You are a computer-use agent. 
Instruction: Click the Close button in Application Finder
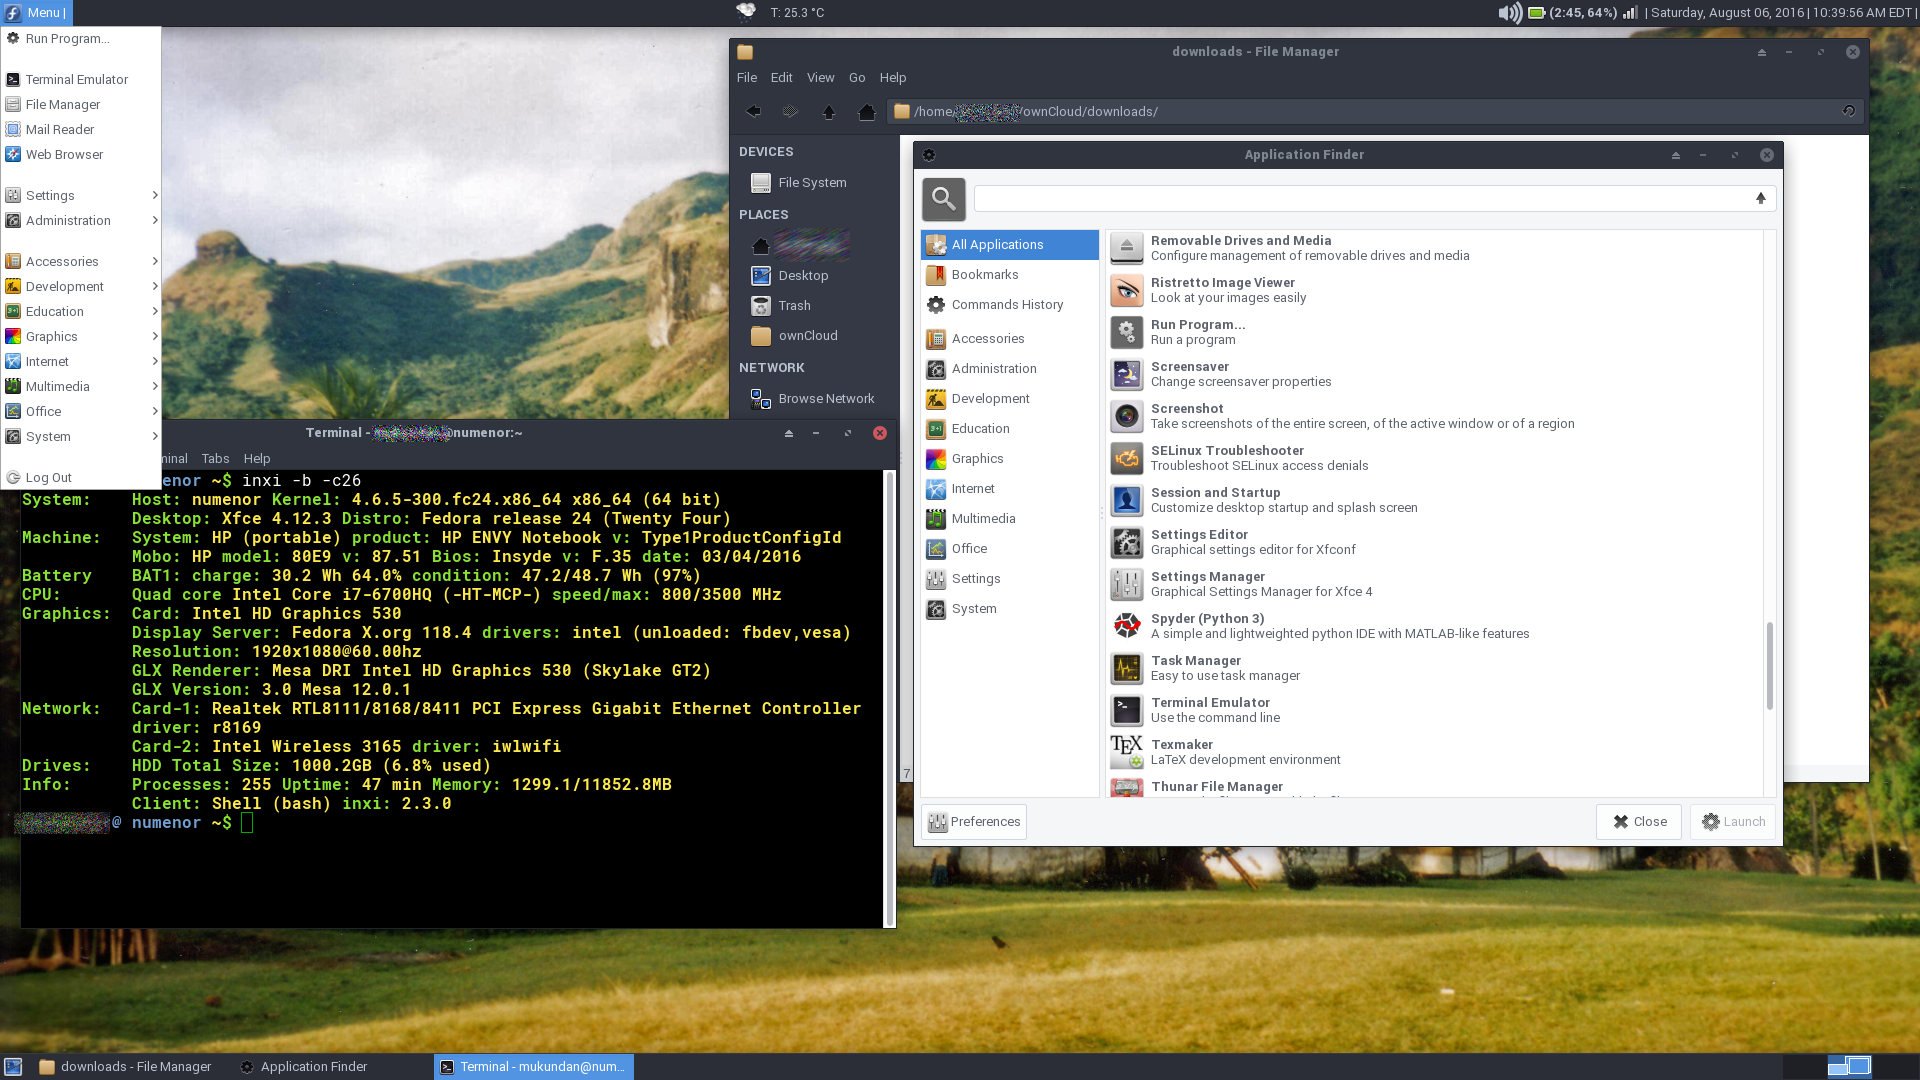1639,822
